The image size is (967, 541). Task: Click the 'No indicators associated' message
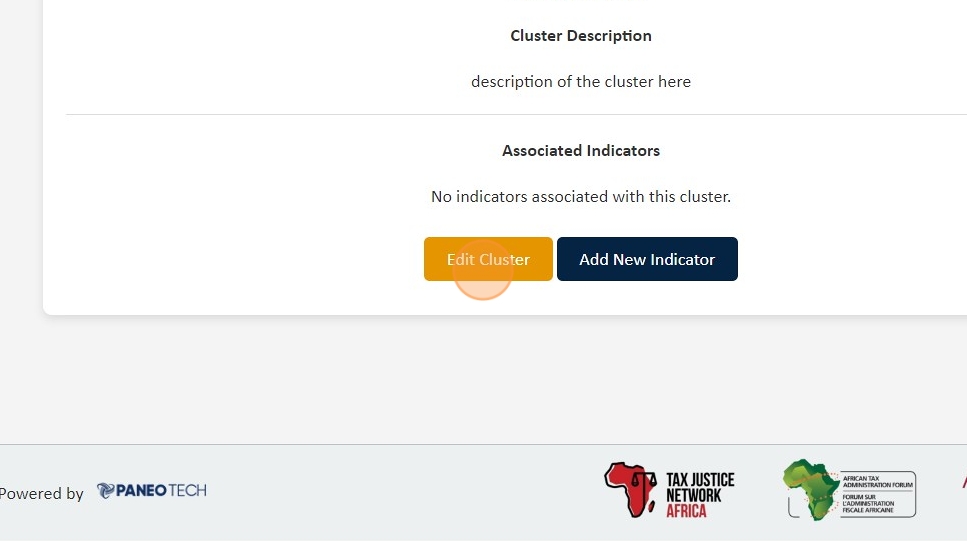coord(581,197)
